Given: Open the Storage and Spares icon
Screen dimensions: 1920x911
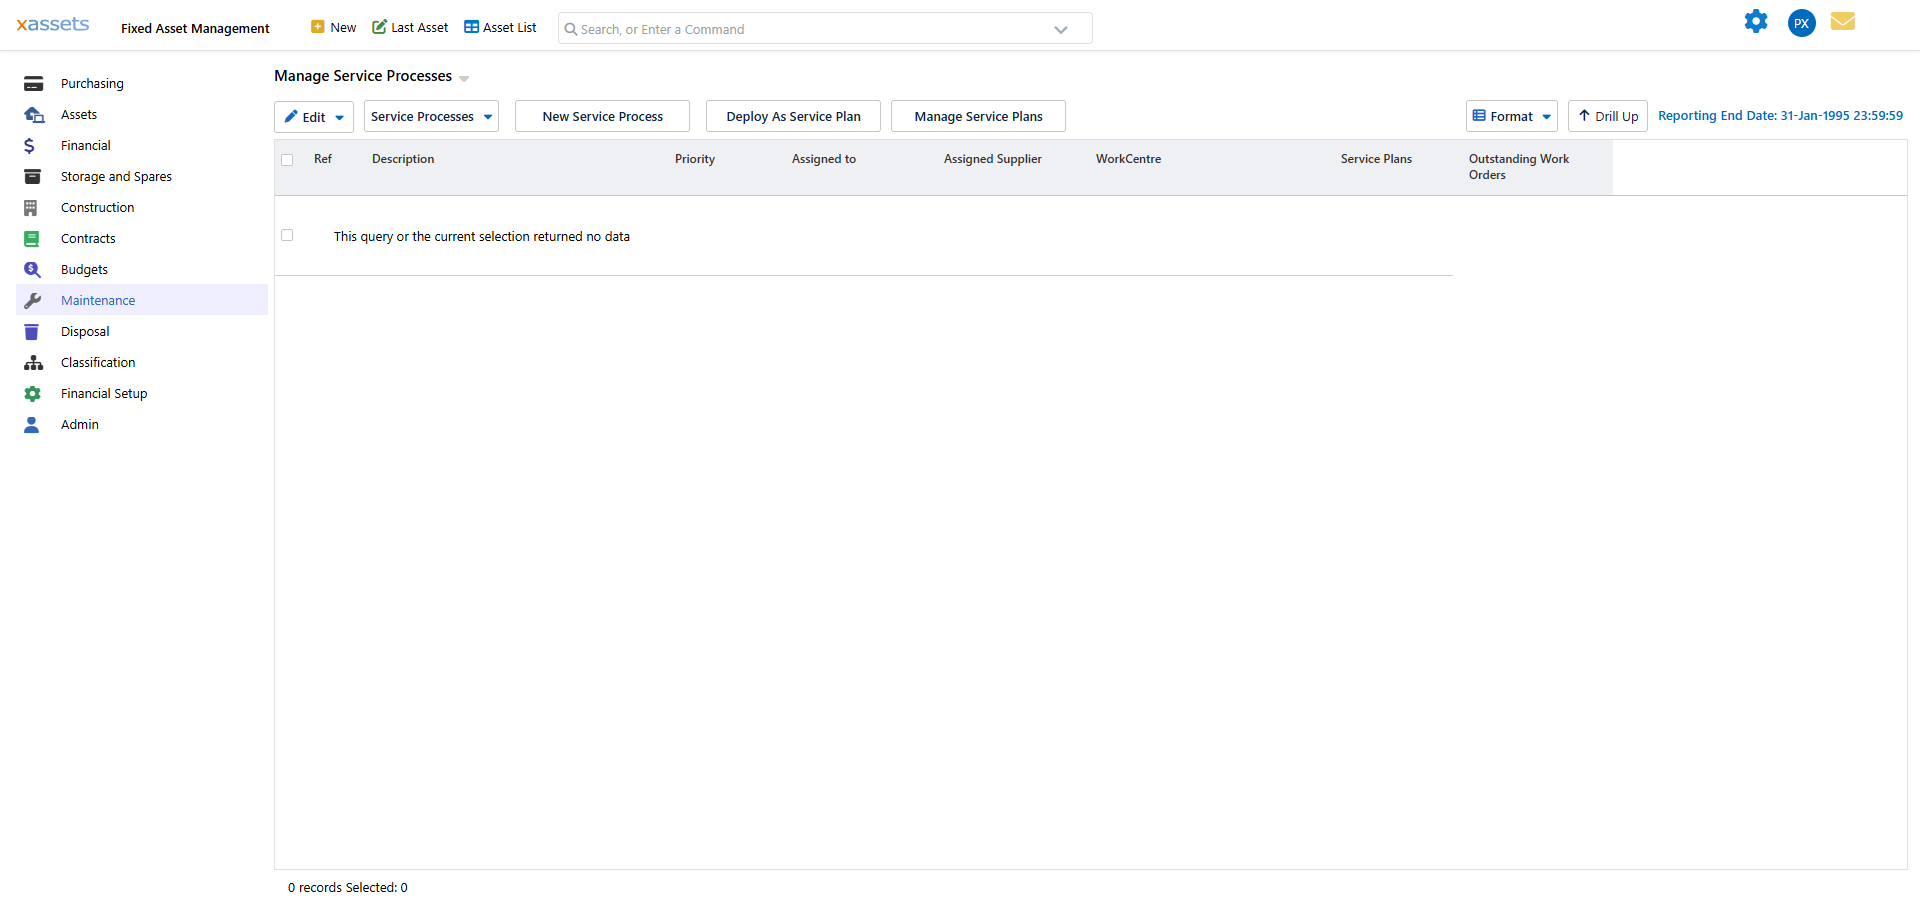Looking at the screenshot, I should pyautogui.click(x=33, y=176).
